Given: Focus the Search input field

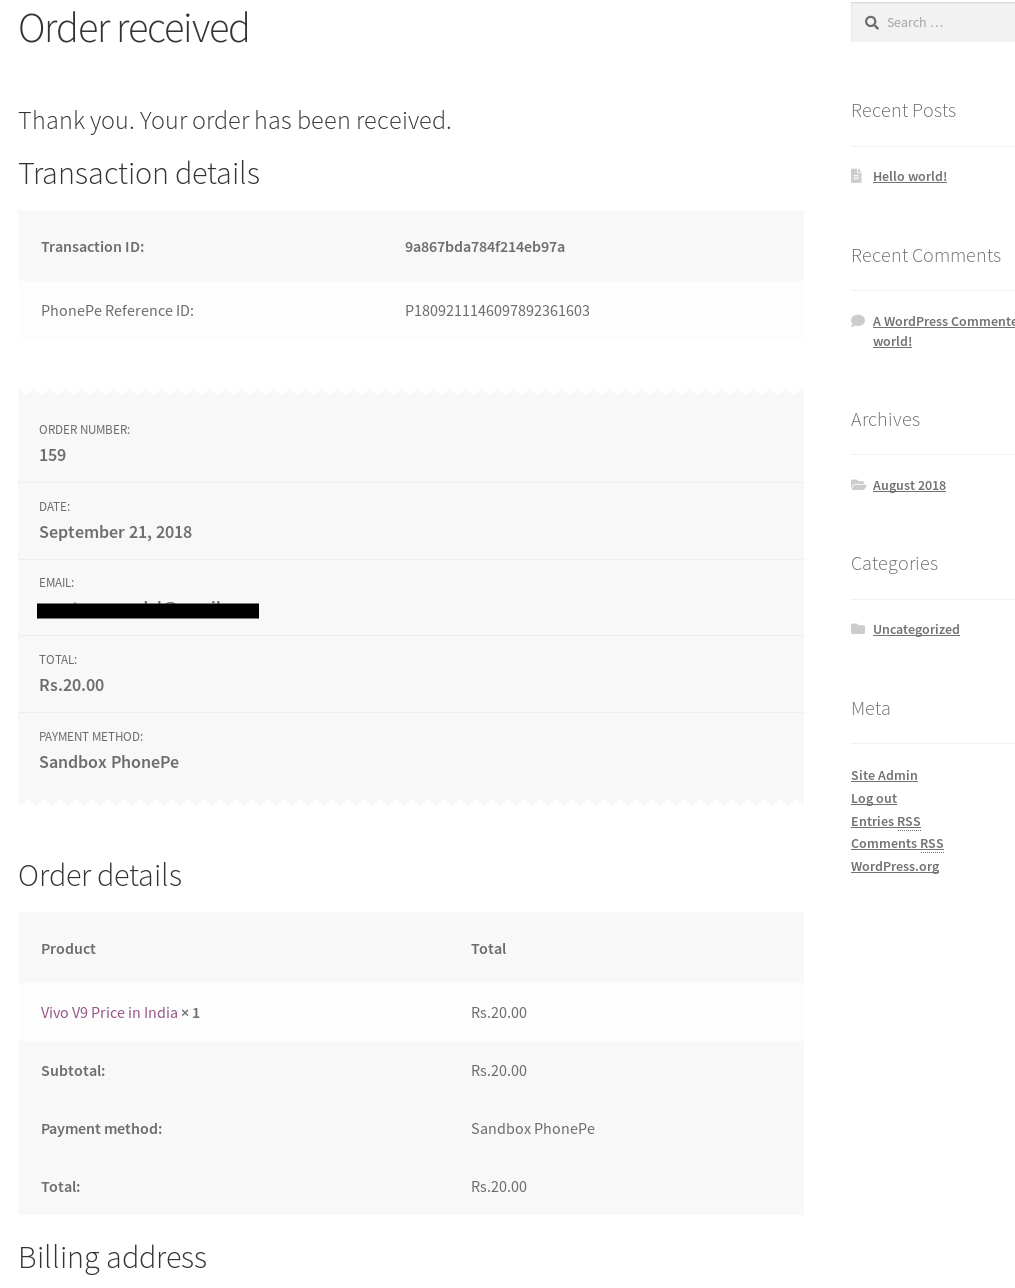Looking at the screenshot, I should 945,22.
